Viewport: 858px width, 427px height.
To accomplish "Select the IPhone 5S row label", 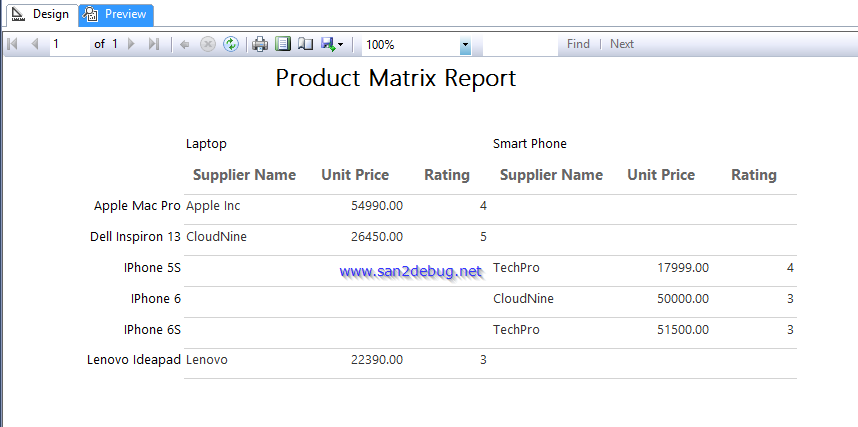I will (152, 268).
